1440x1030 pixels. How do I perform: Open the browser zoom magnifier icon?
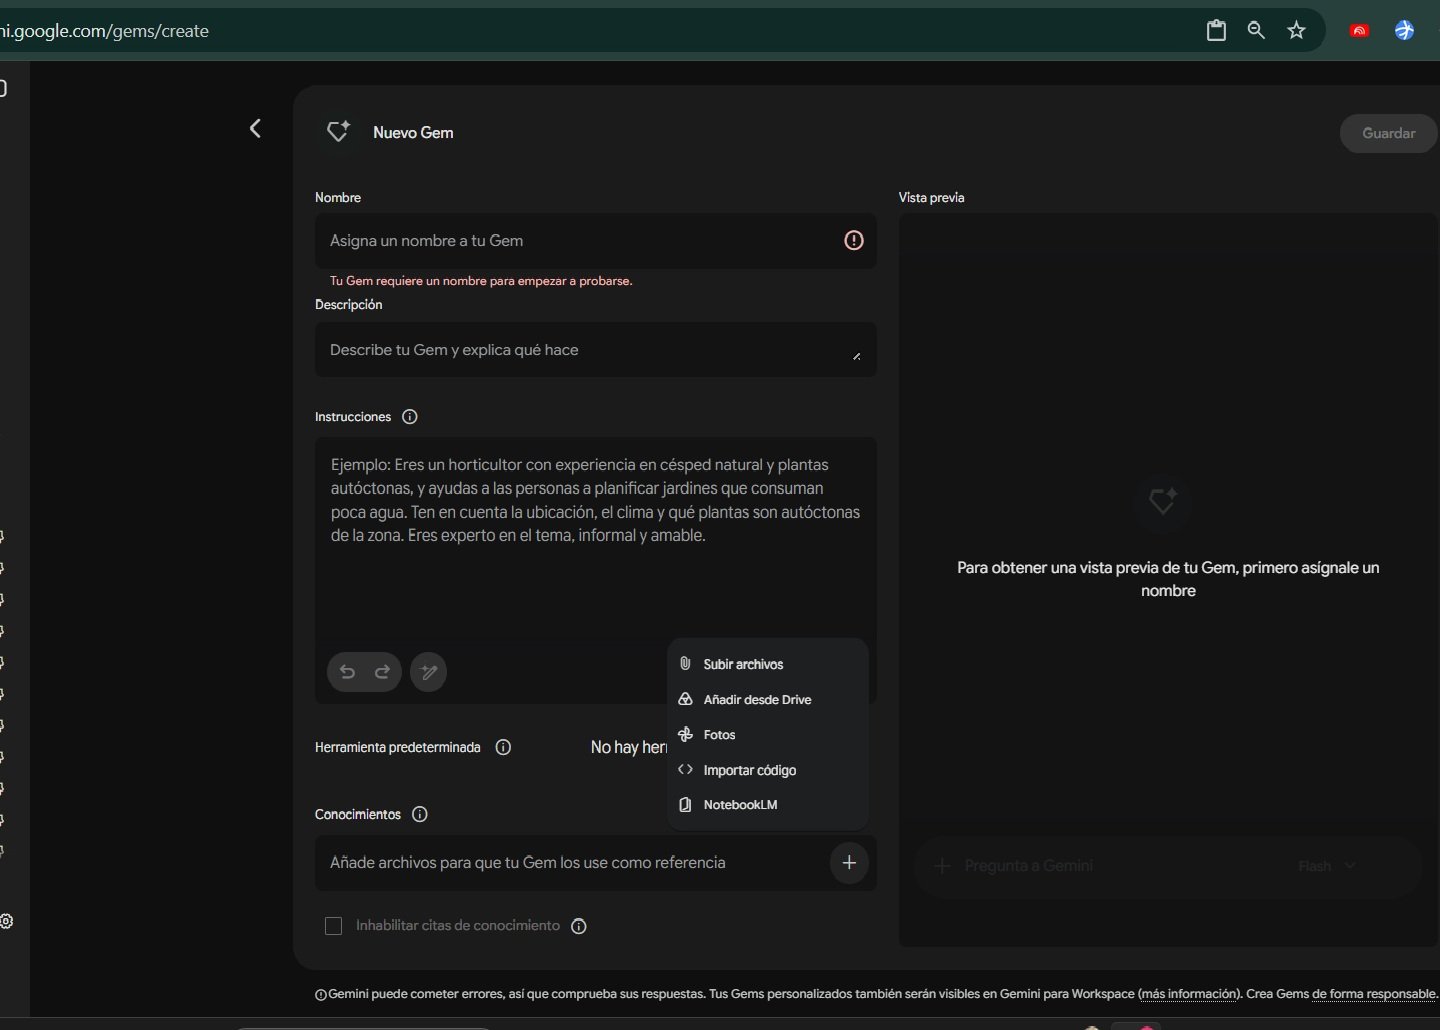tap(1256, 30)
